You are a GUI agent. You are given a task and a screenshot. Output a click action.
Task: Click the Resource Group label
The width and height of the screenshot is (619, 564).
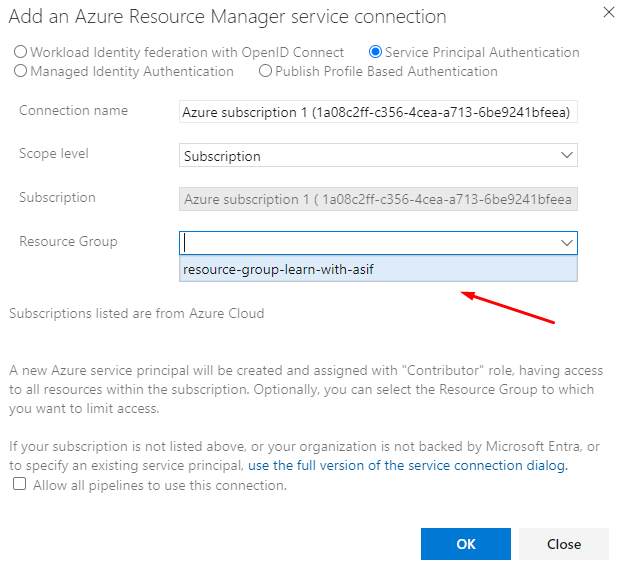pos(68,241)
